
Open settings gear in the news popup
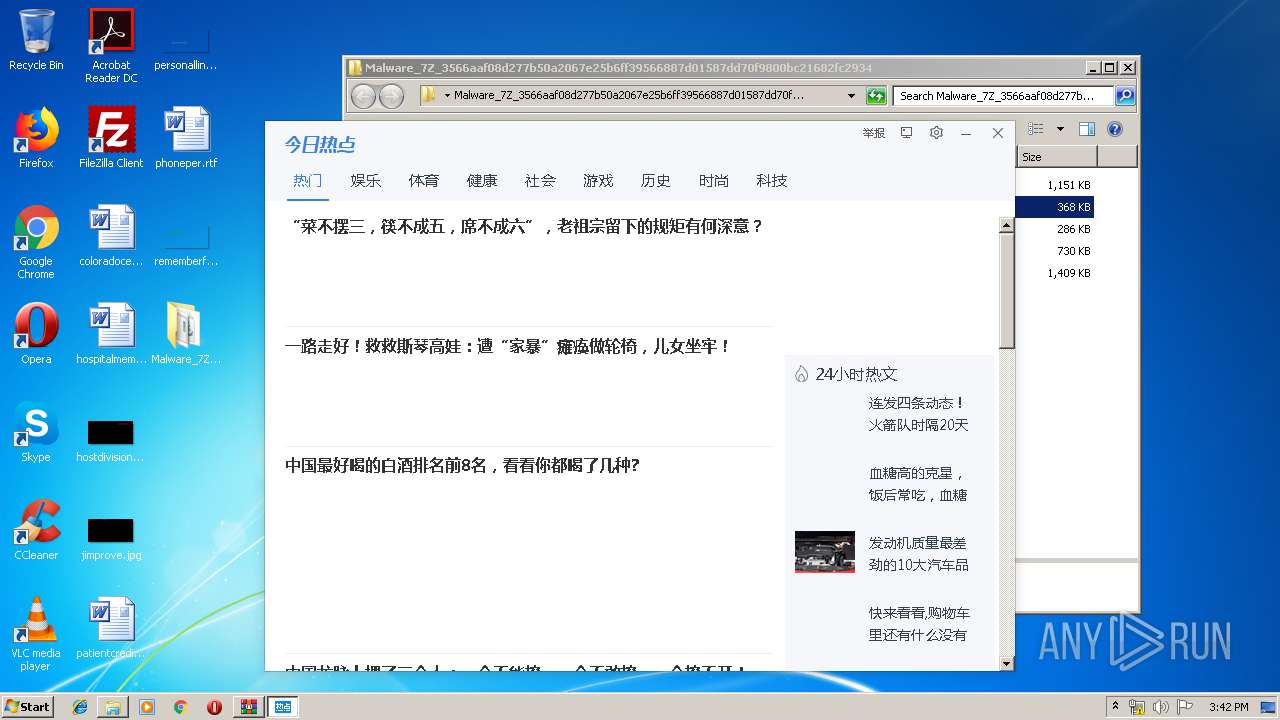[x=936, y=133]
